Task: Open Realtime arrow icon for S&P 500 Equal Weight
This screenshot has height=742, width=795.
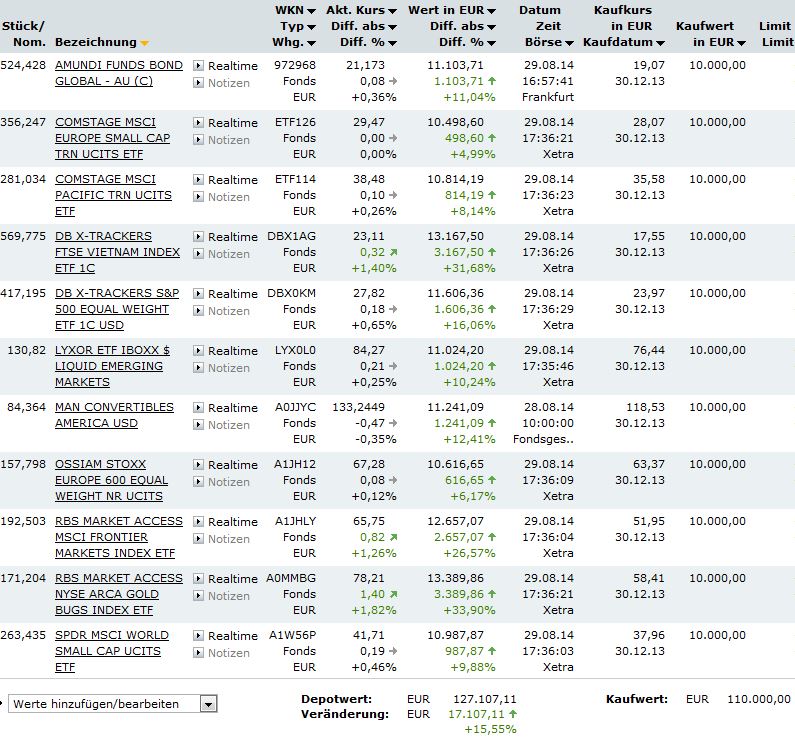Action: tap(198, 294)
